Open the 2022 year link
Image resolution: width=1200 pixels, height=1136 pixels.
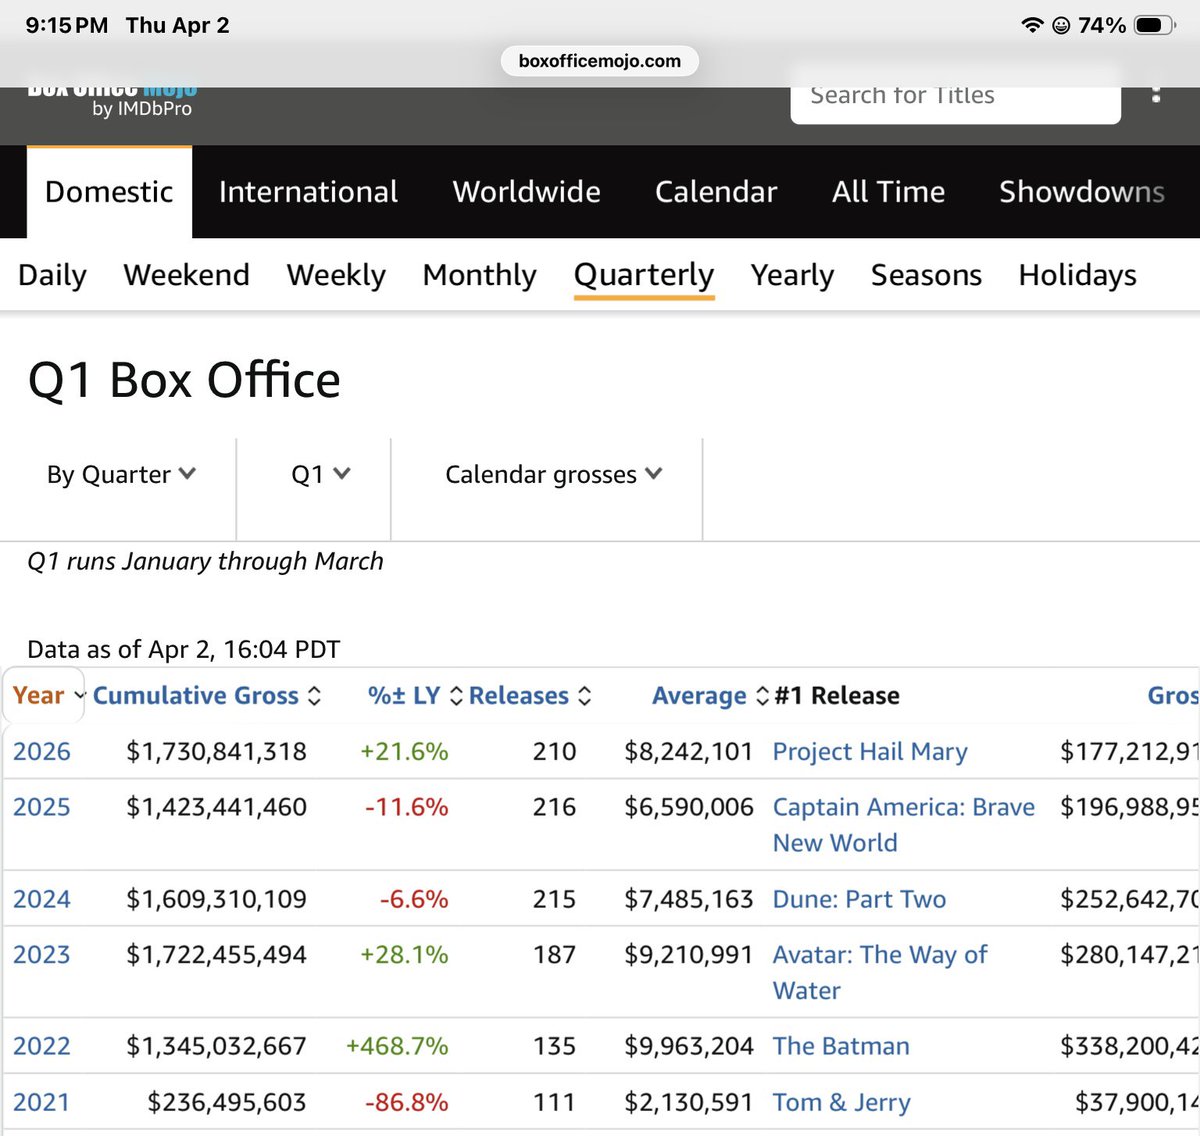(x=41, y=1046)
